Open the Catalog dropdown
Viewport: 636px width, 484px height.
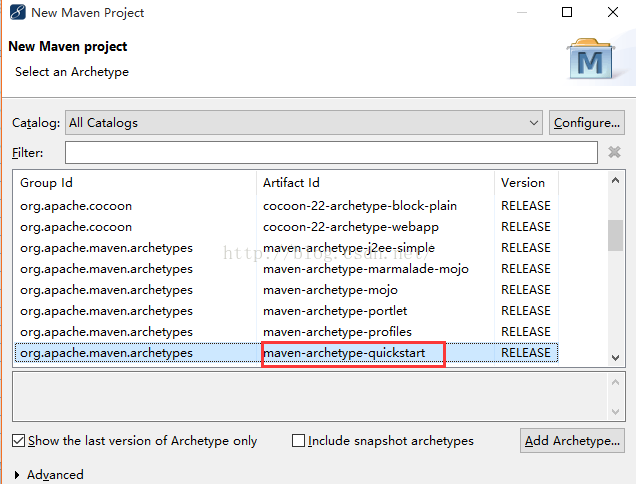[x=303, y=123]
